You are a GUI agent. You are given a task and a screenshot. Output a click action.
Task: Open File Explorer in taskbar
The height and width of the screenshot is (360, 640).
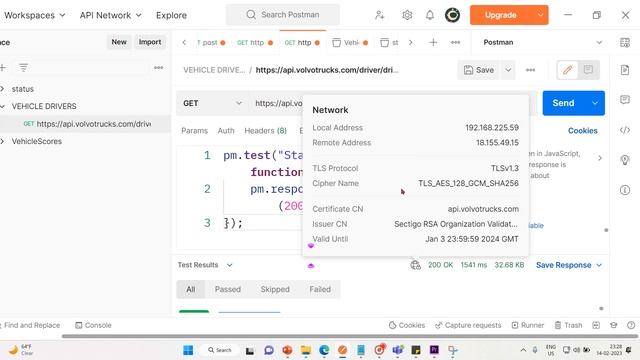pos(306,350)
